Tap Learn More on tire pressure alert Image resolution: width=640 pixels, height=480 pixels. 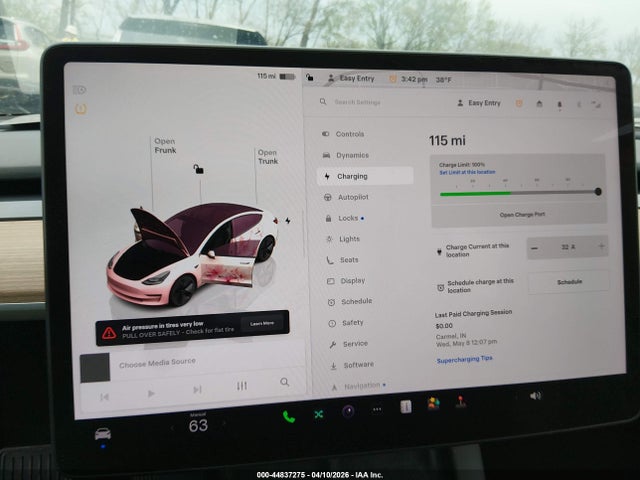(x=262, y=324)
